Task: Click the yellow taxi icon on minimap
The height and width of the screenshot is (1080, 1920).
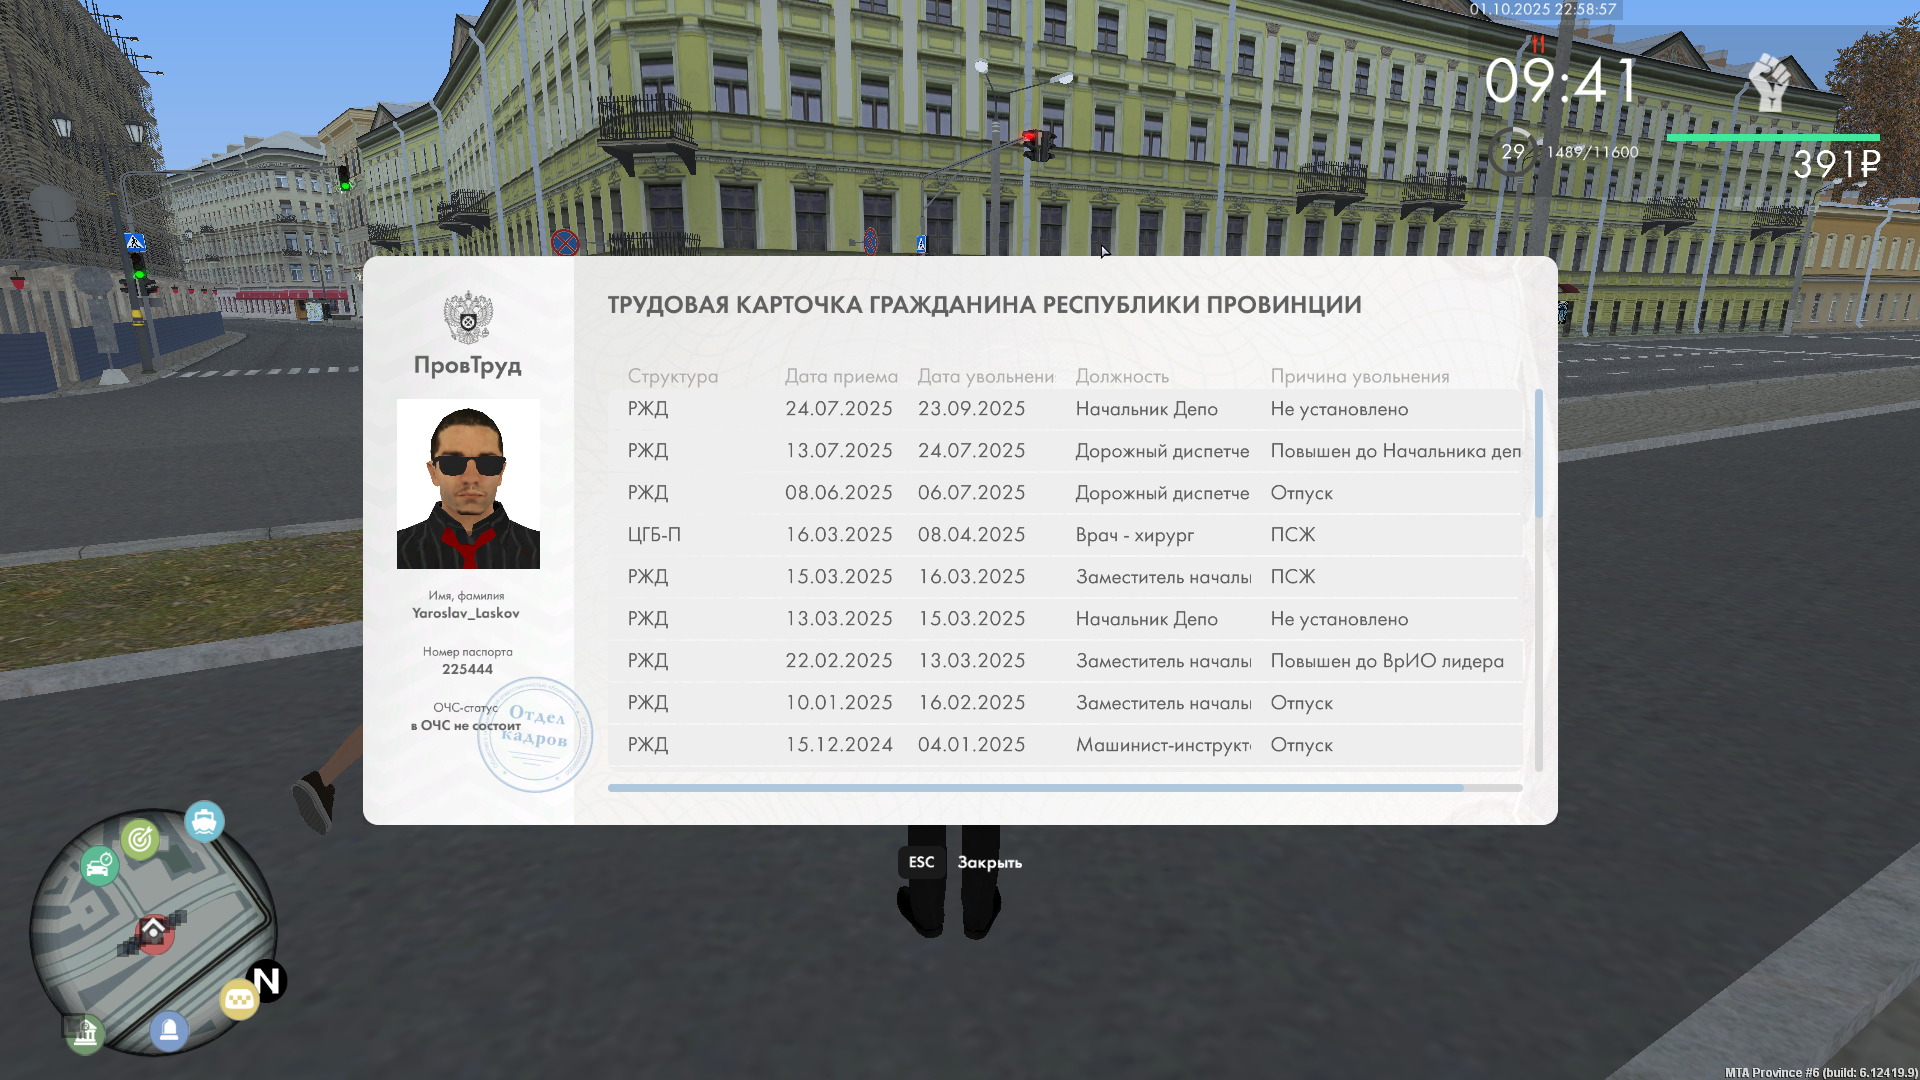Action: click(239, 999)
